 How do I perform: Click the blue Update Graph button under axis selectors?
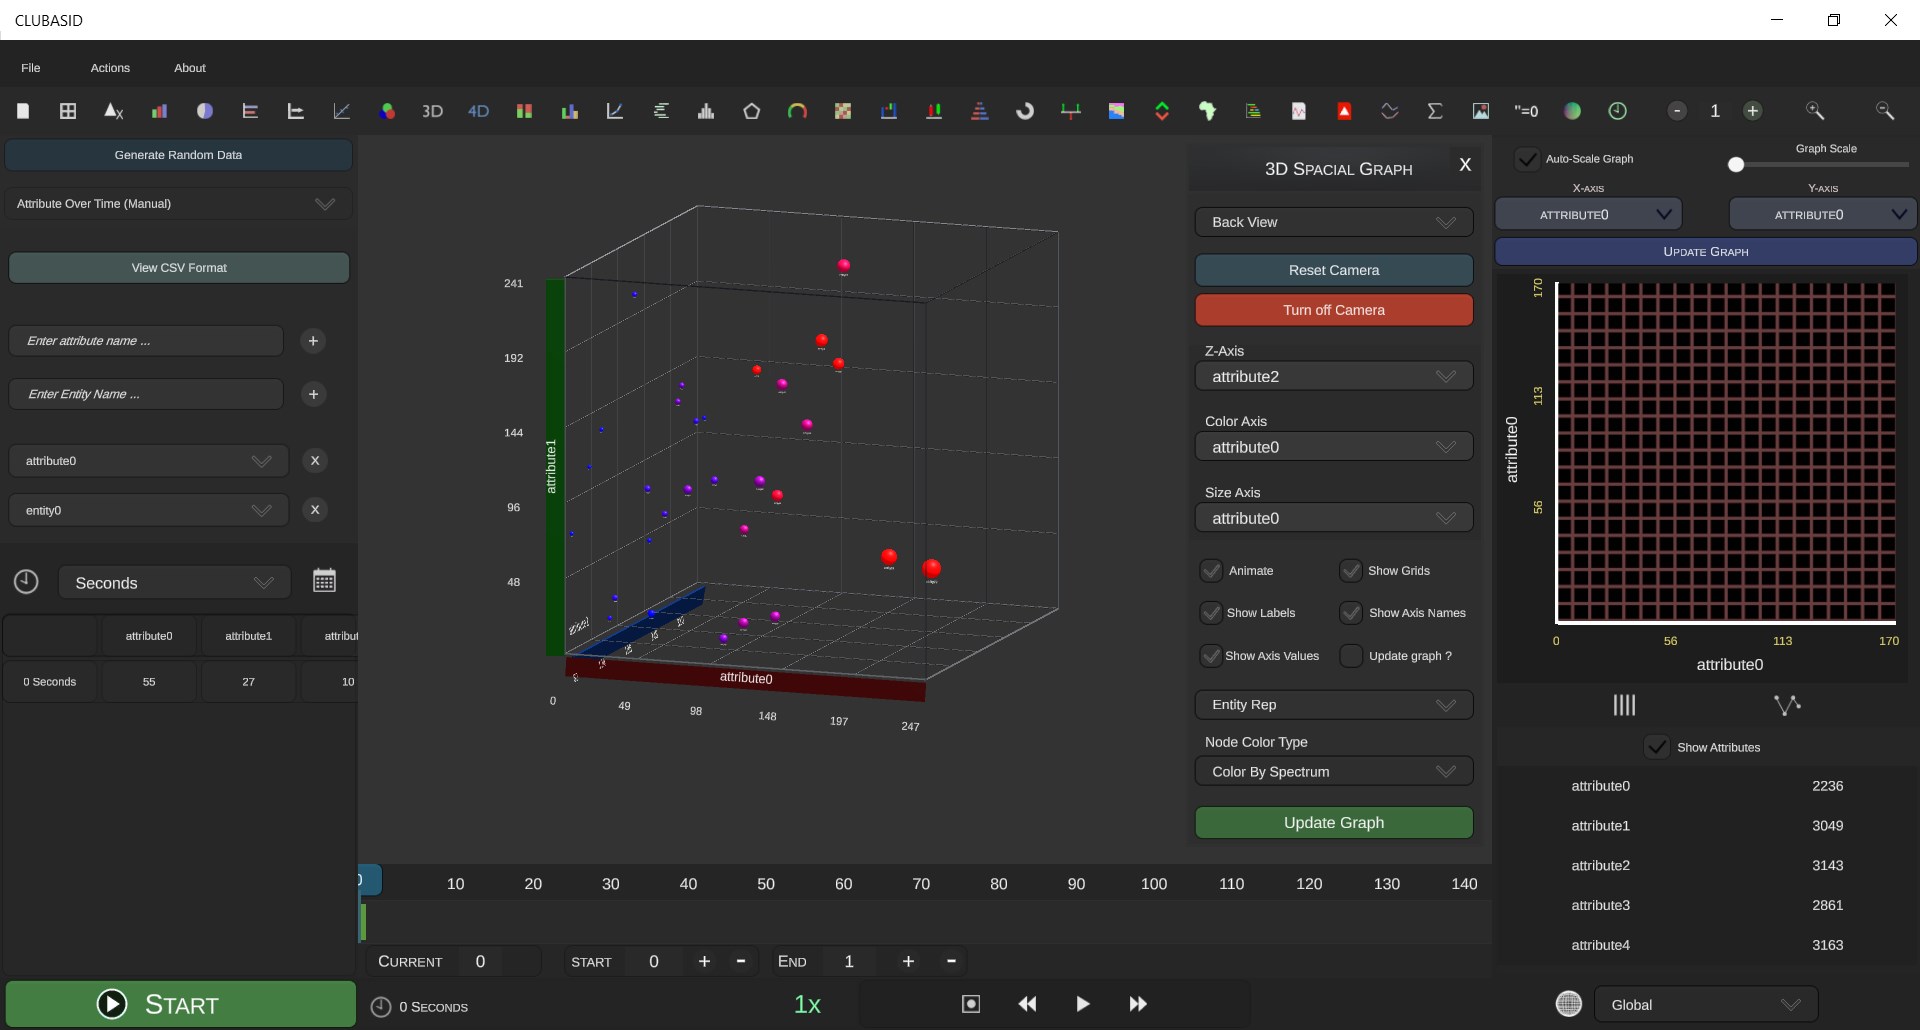1706,252
